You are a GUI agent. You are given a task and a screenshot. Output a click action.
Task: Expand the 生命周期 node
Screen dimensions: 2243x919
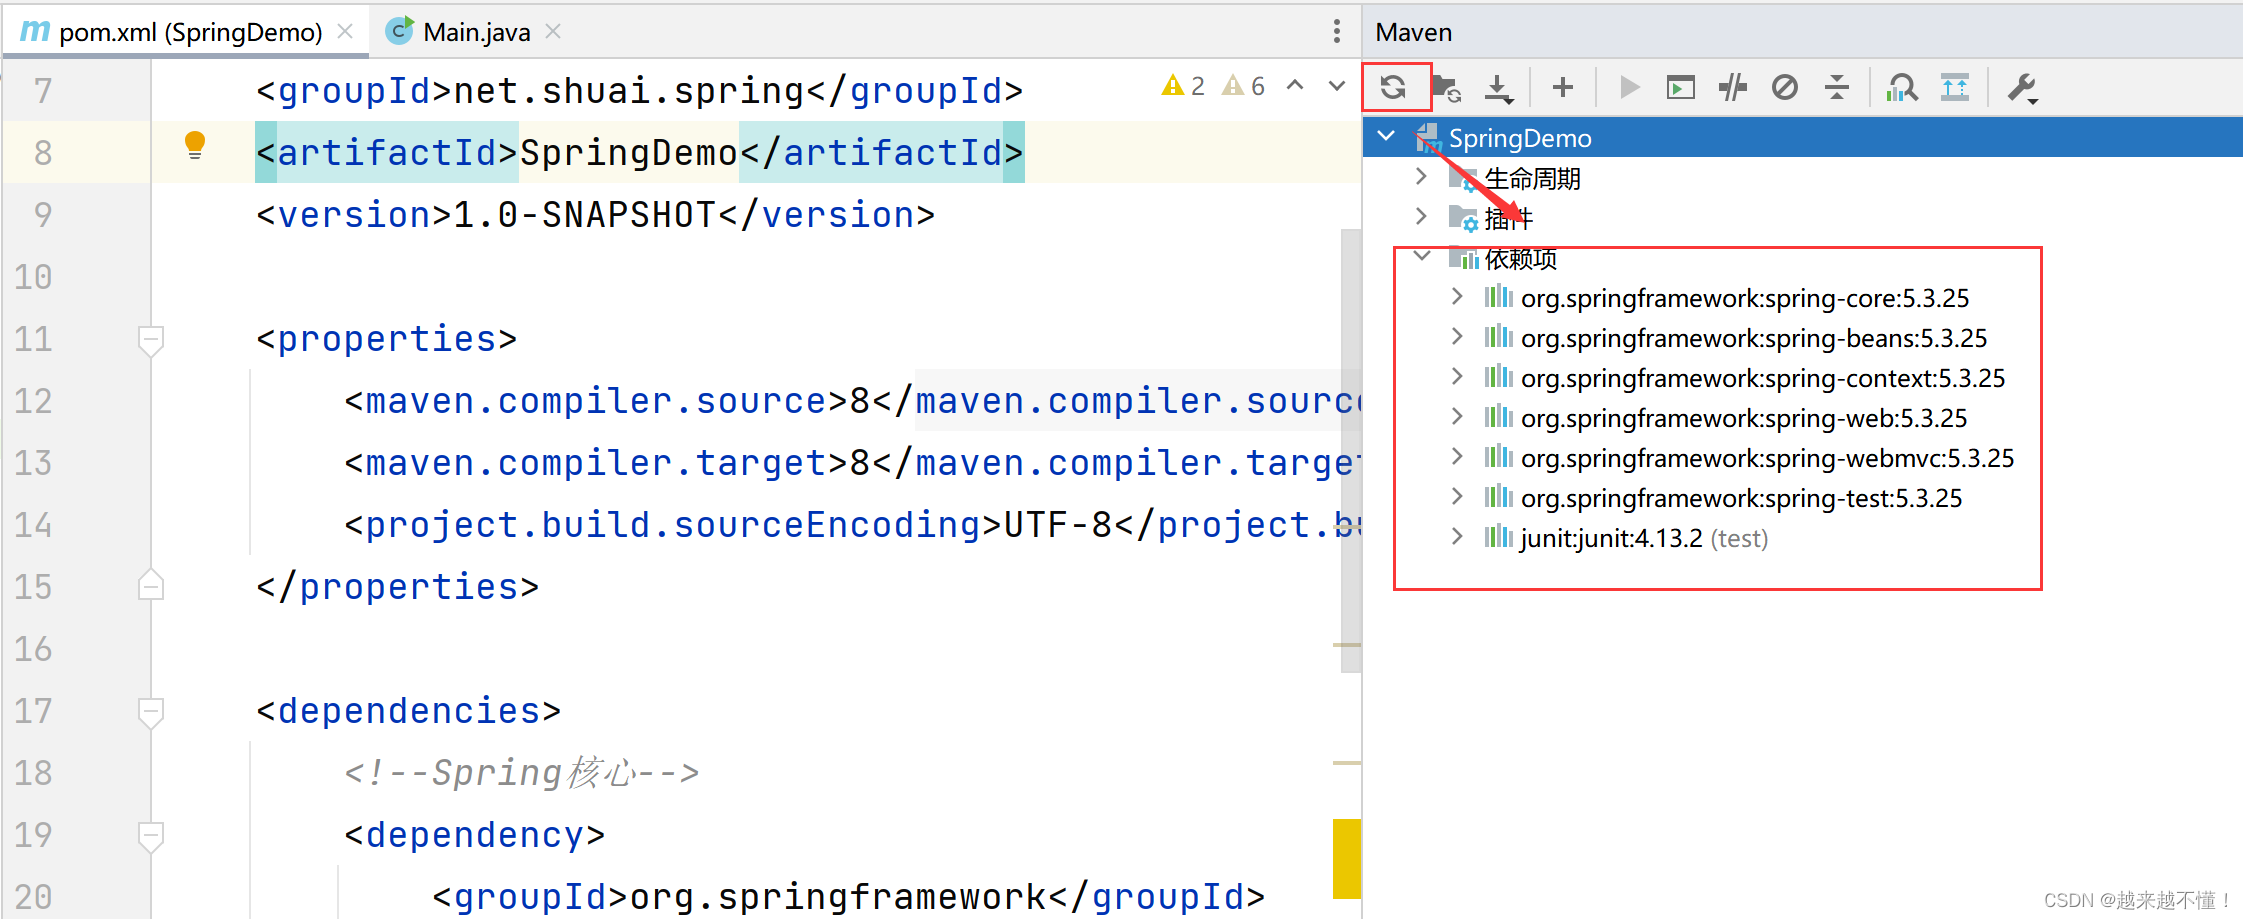(x=1421, y=177)
